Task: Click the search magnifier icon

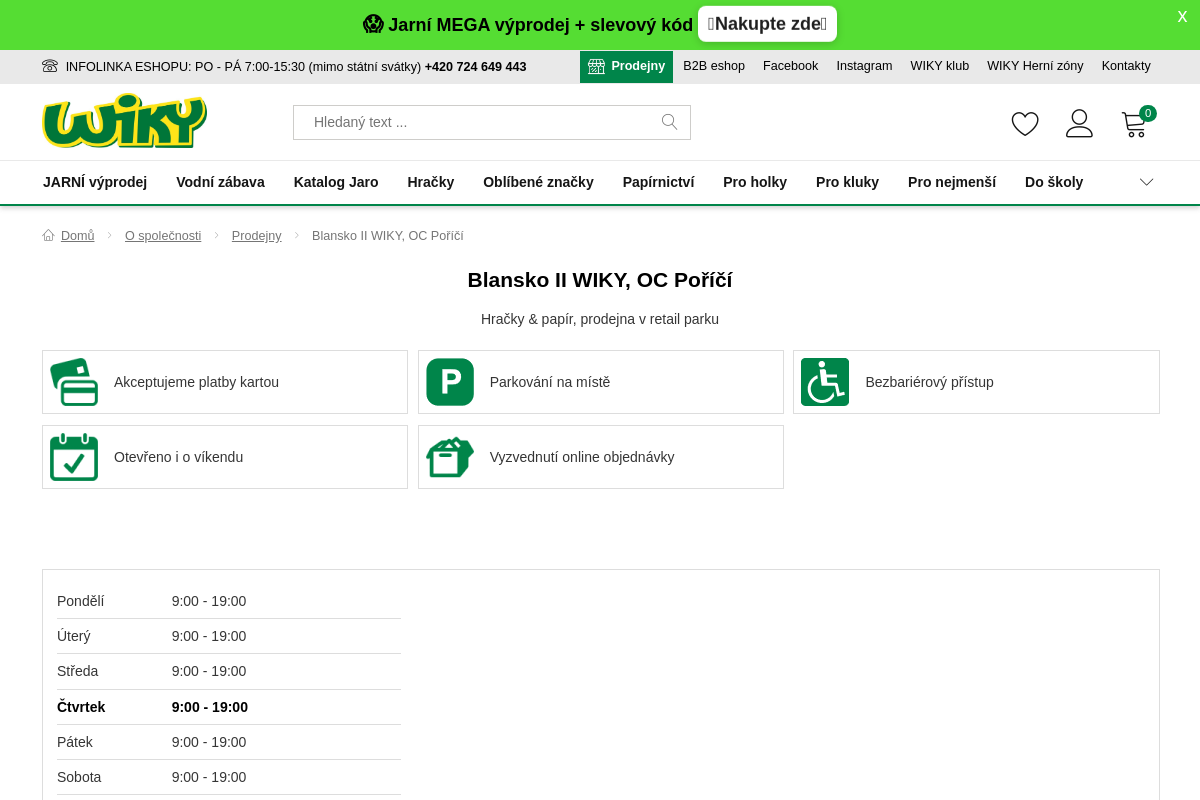Action: (670, 122)
